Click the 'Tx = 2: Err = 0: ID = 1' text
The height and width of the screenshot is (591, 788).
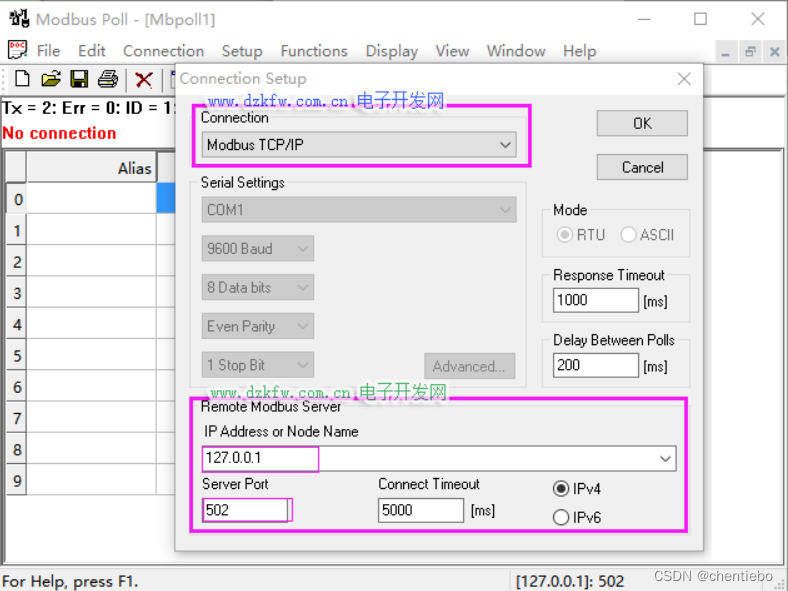(x=88, y=108)
